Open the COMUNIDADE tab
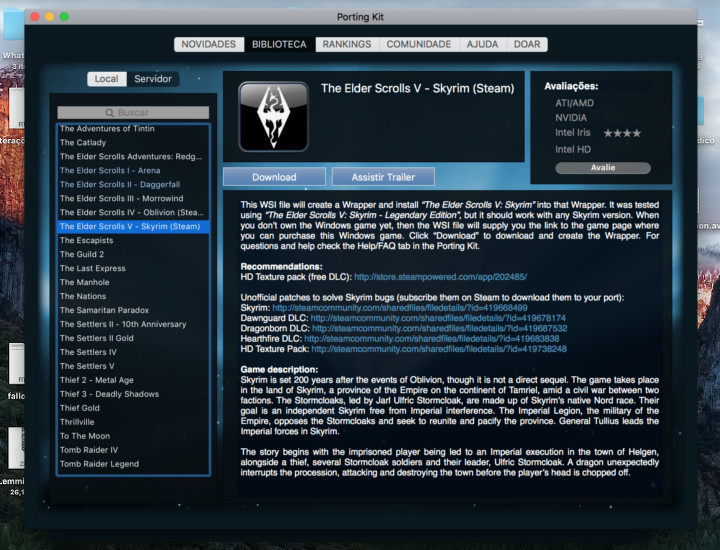The image size is (720, 550). click(419, 45)
